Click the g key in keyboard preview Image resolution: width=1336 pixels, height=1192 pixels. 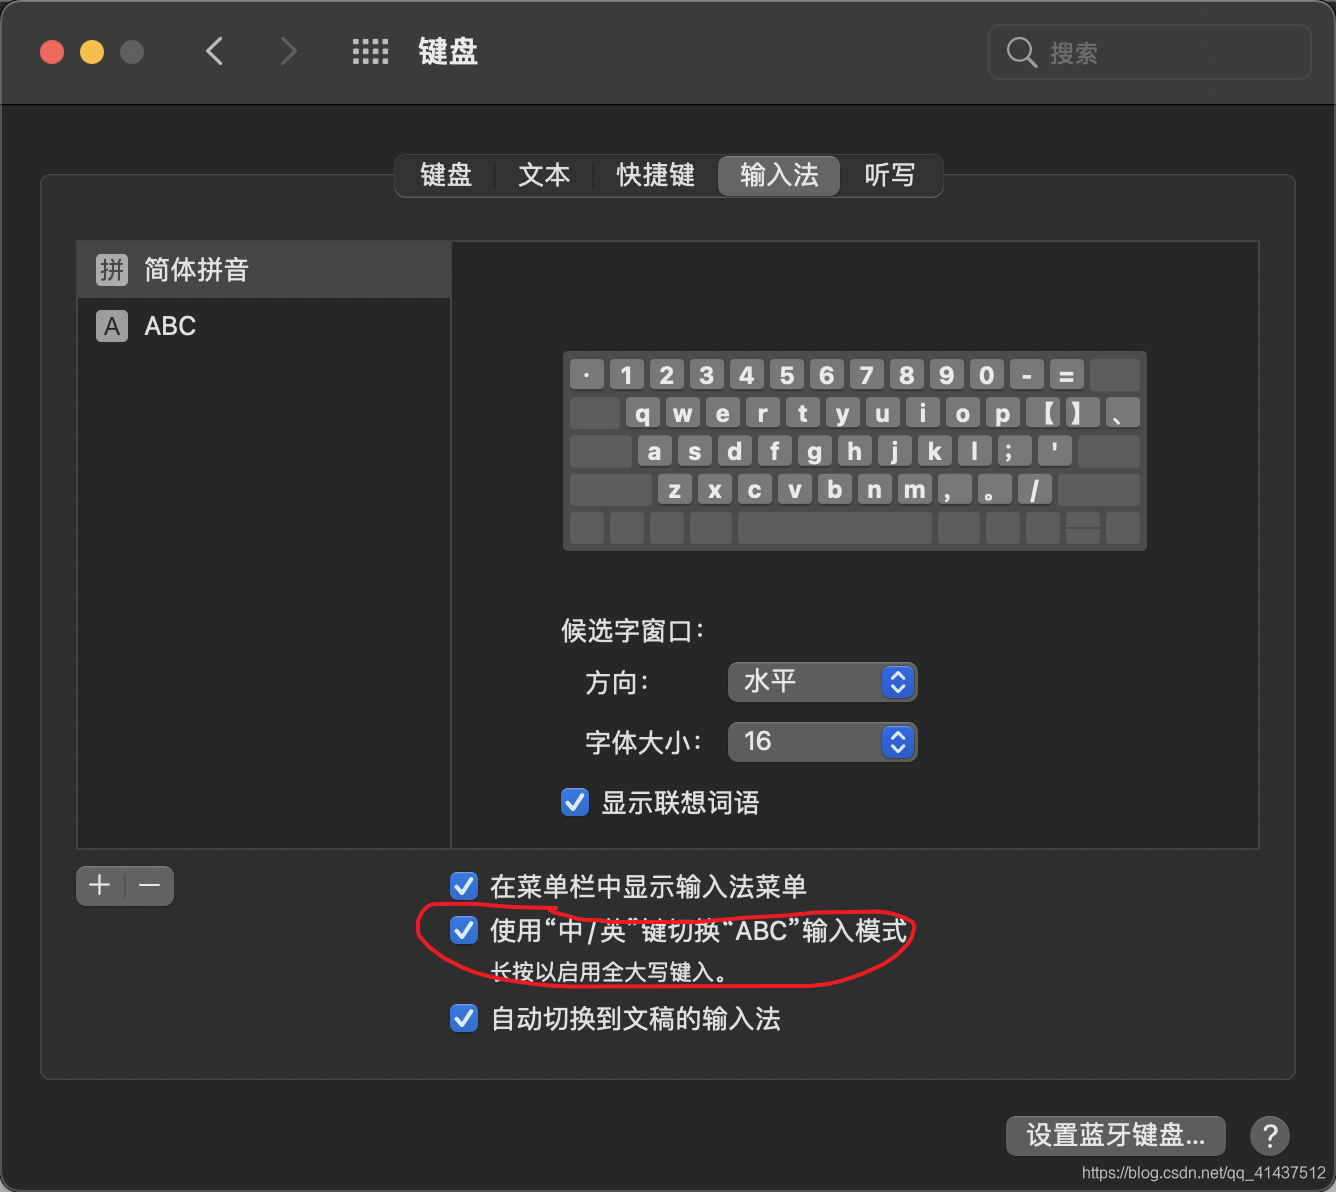815,451
